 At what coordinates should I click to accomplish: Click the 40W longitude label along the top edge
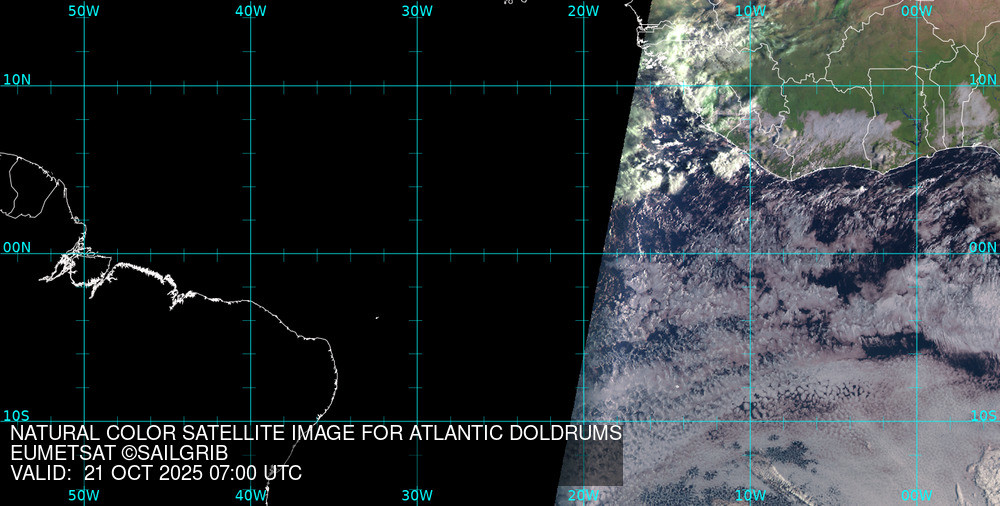pyautogui.click(x=250, y=11)
